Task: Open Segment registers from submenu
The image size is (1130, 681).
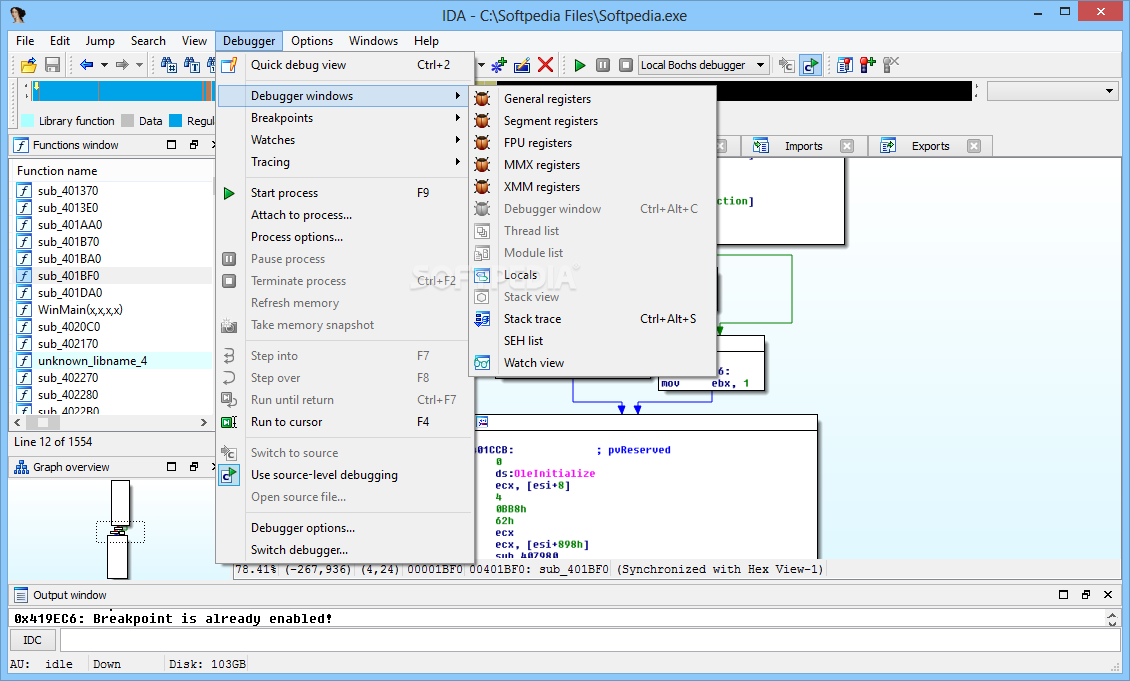Action: click(593, 121)
